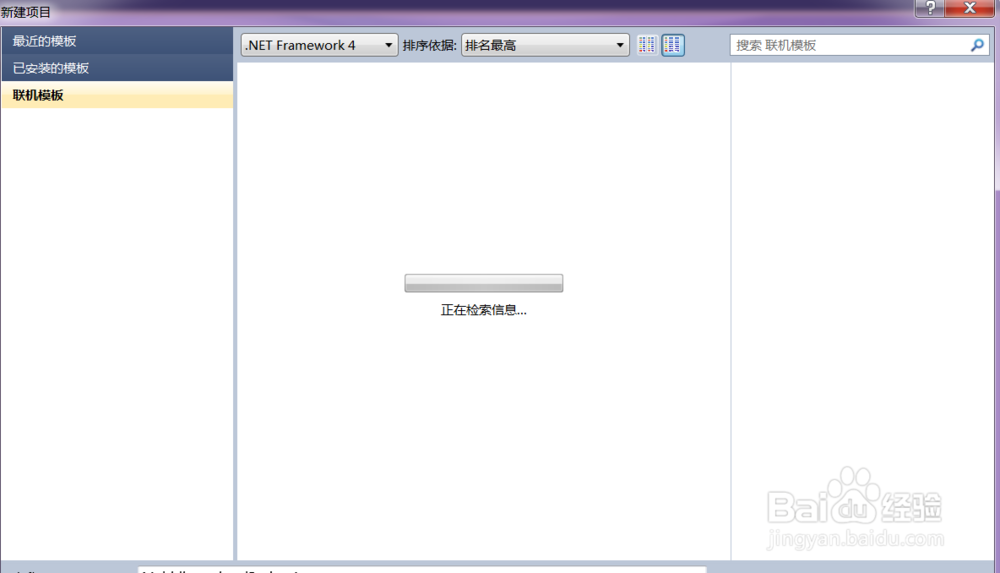
Task: Click the loading progress bar
Action: click(483, 283)
